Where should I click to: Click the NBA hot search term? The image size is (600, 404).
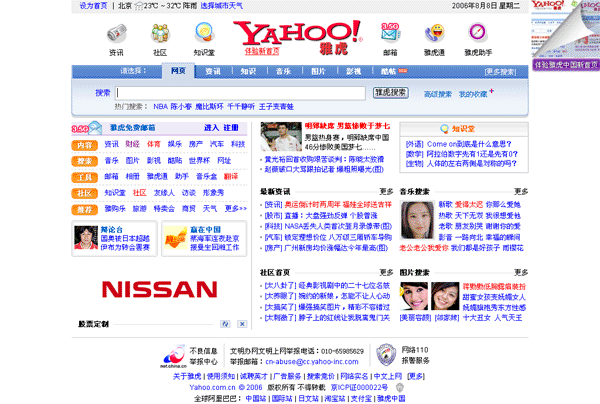(161, 107)
